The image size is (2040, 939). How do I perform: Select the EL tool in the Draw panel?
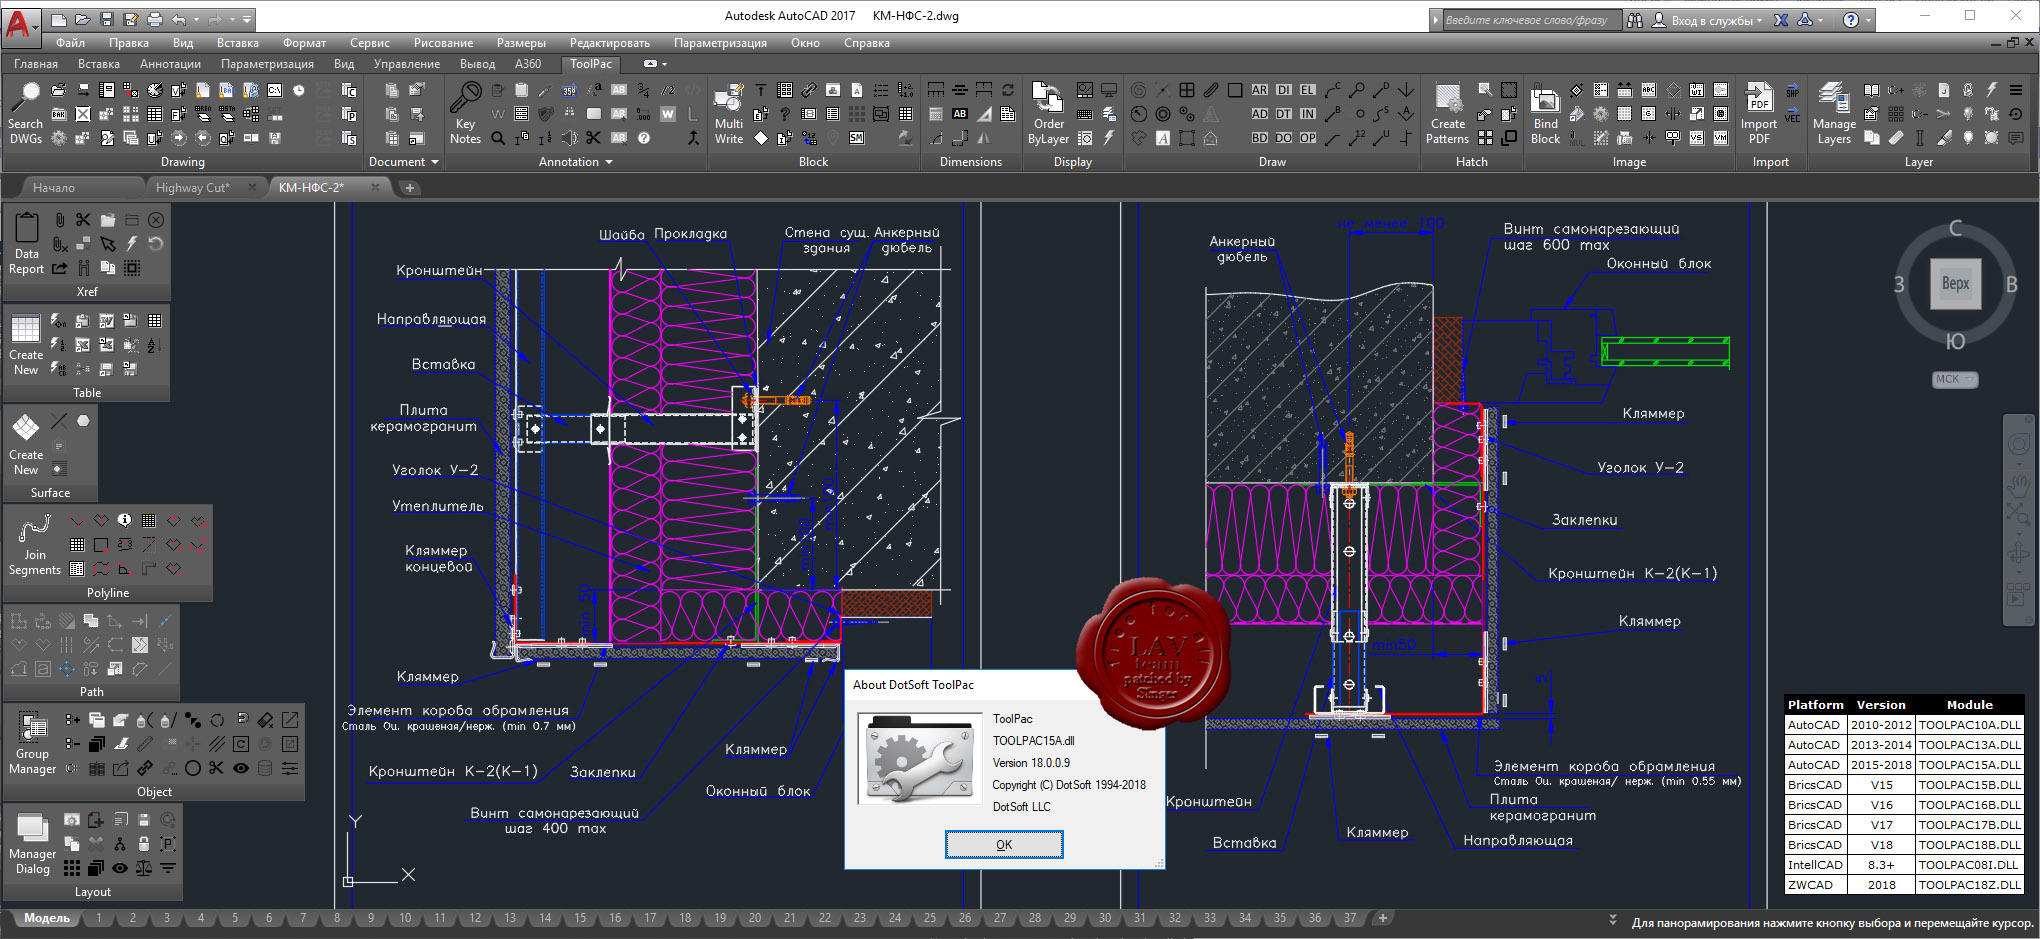coord(1308,90)
